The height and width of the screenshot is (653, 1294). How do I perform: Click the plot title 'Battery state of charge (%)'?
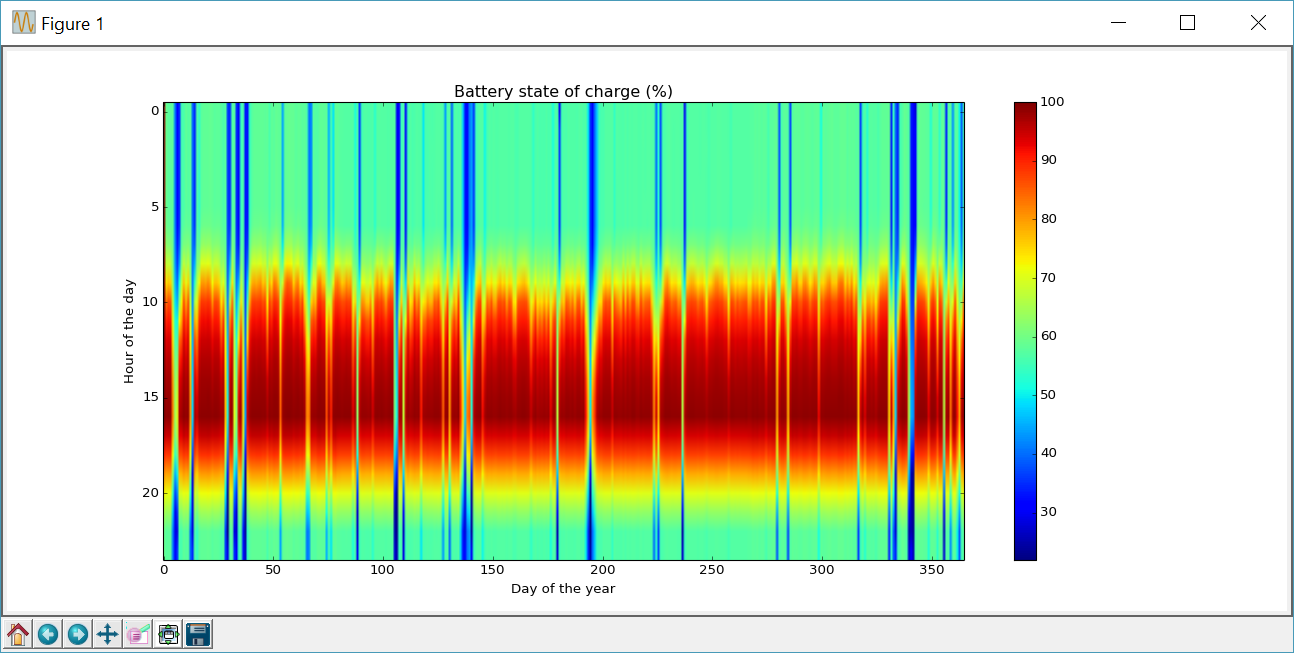click(563, 92)
